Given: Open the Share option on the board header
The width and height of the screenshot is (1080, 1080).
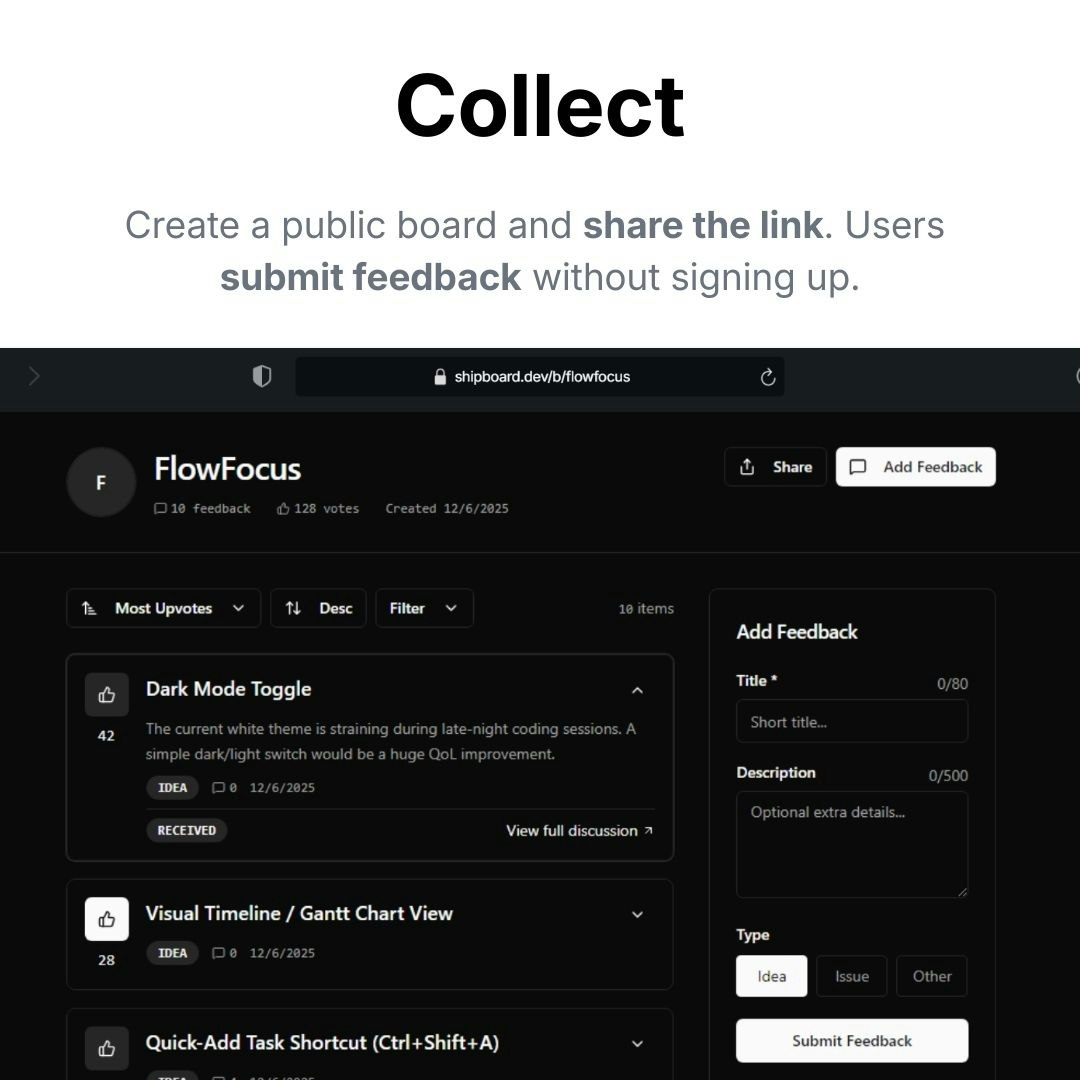Looking at the screenshot, I should point(775,466).
